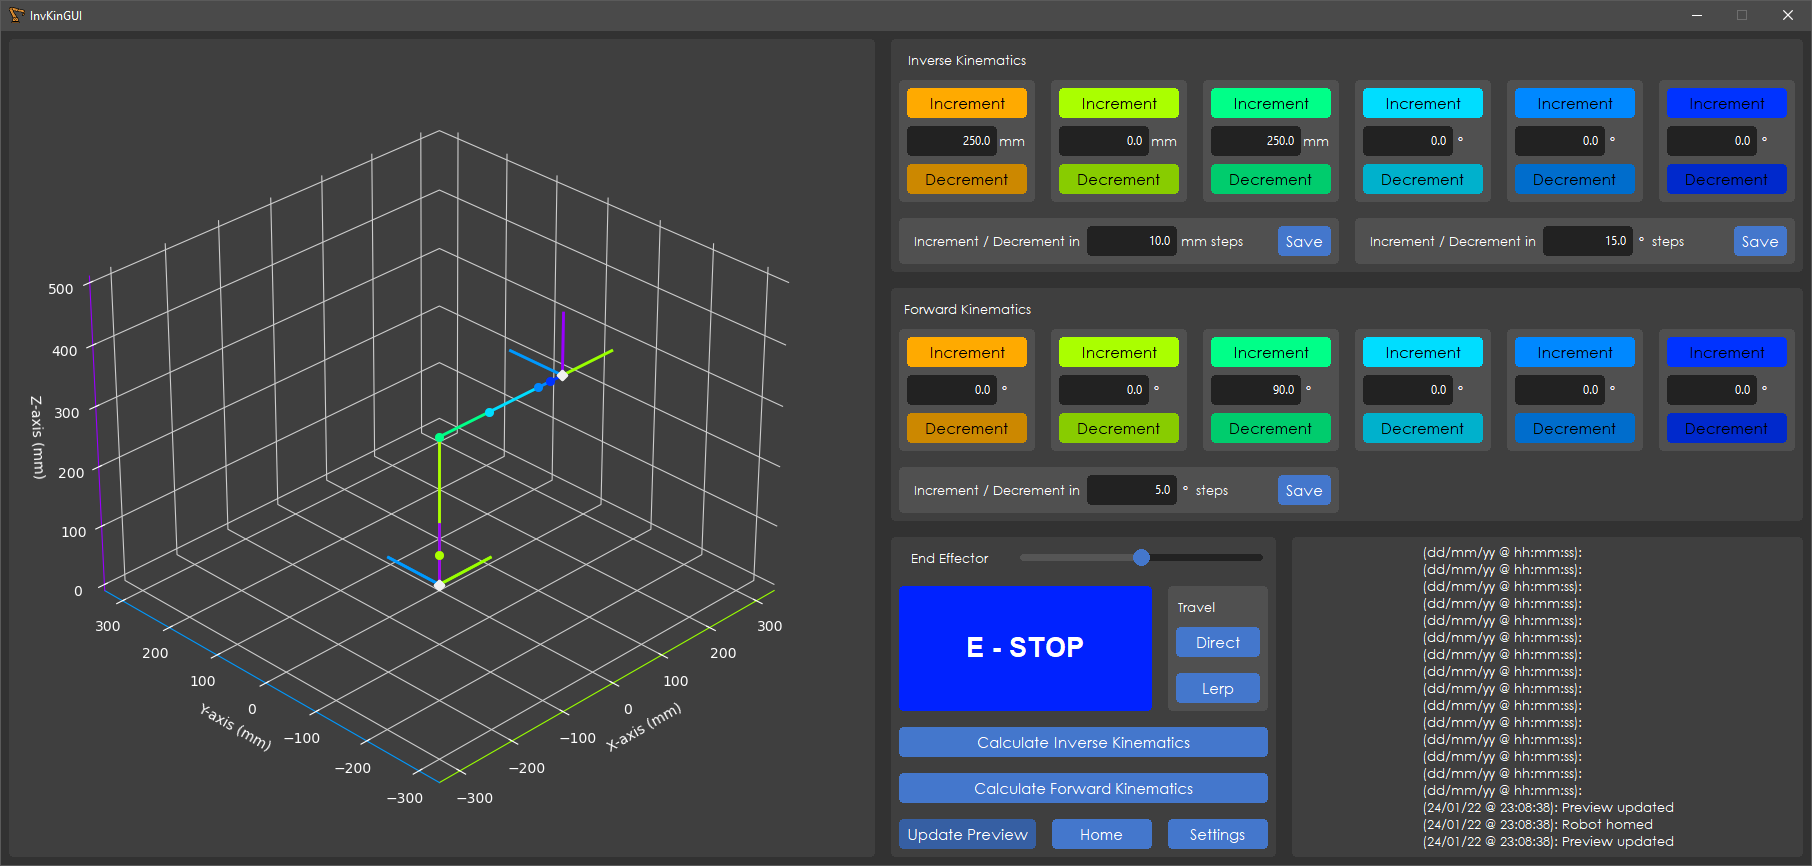
Task: Hit the big blue E - STOP button
Action: [x=1025, y=647]
